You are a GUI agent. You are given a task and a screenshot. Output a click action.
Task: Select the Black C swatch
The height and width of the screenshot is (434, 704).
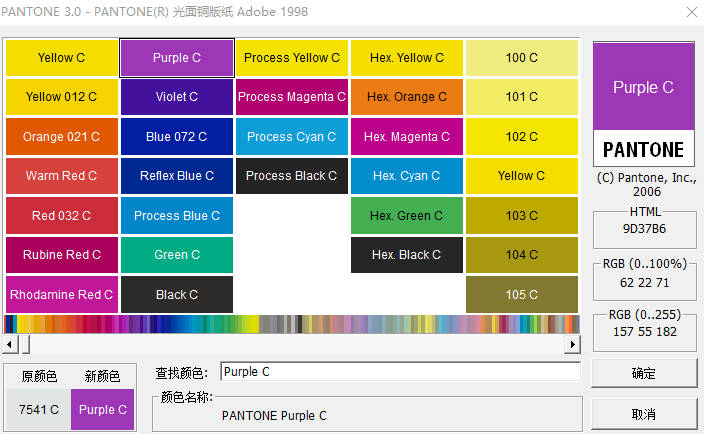[x=177, y=294]
